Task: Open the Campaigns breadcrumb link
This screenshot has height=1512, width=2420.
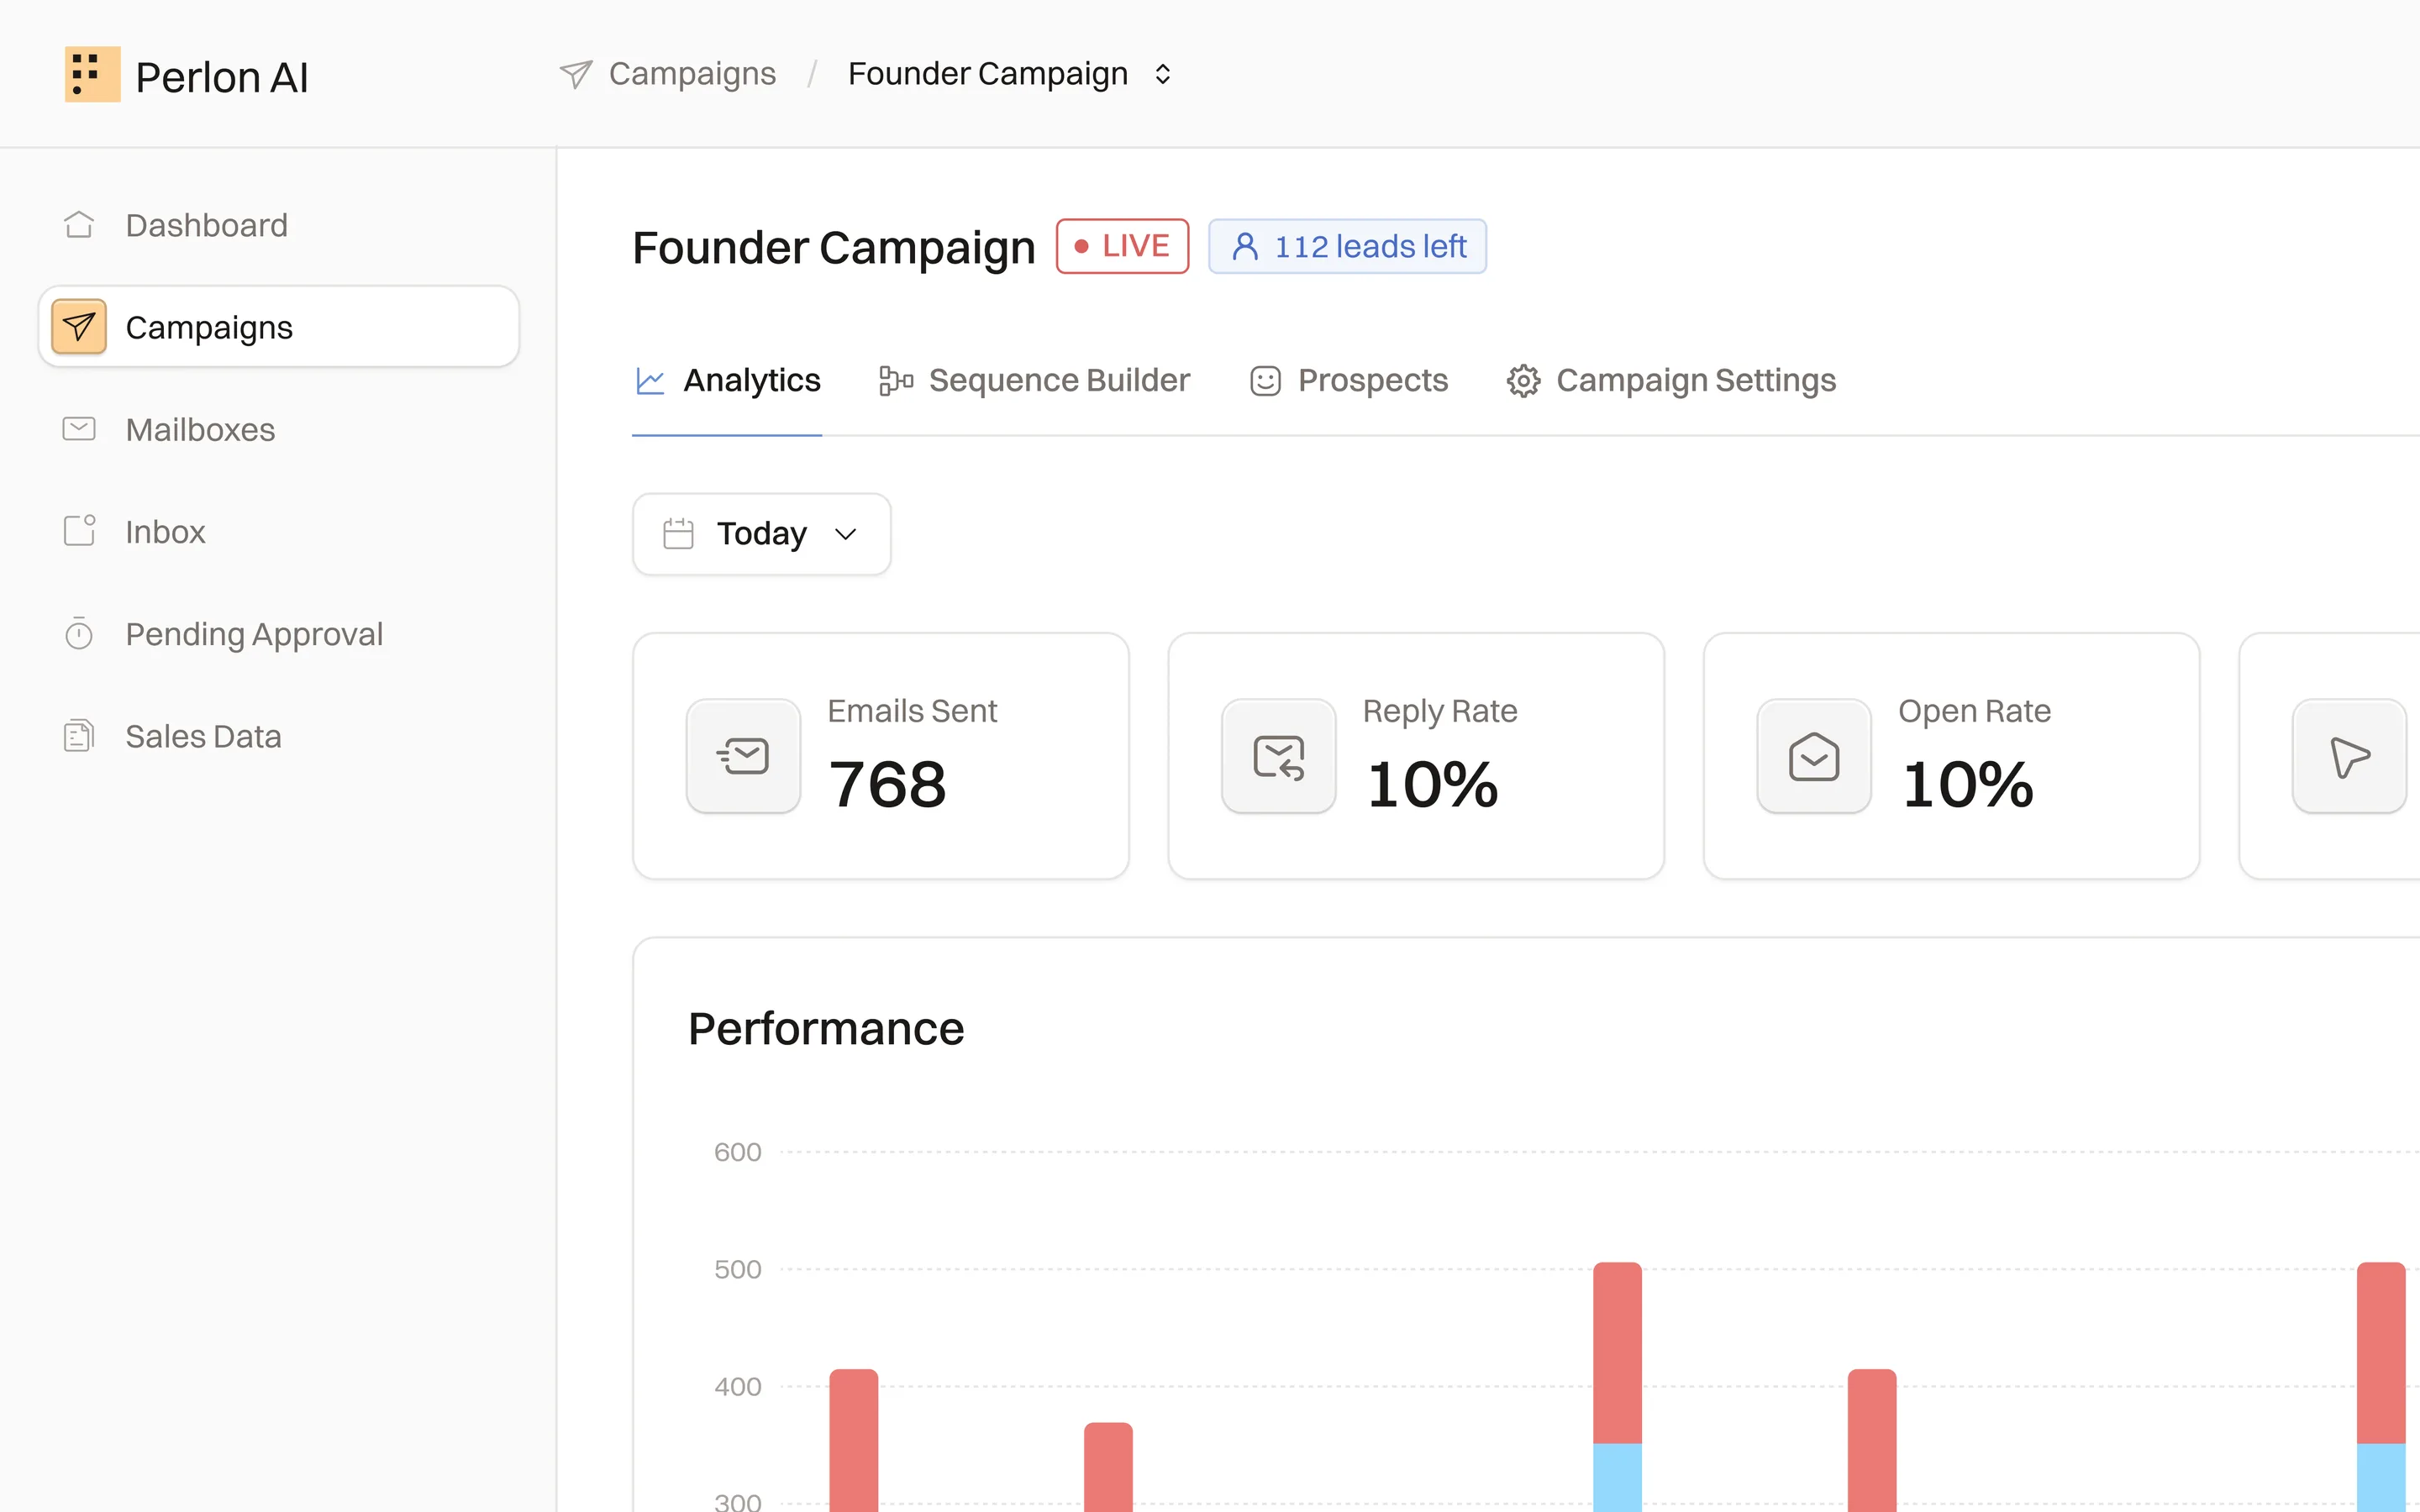Action: pyautogui.click(x=692, y=74)
